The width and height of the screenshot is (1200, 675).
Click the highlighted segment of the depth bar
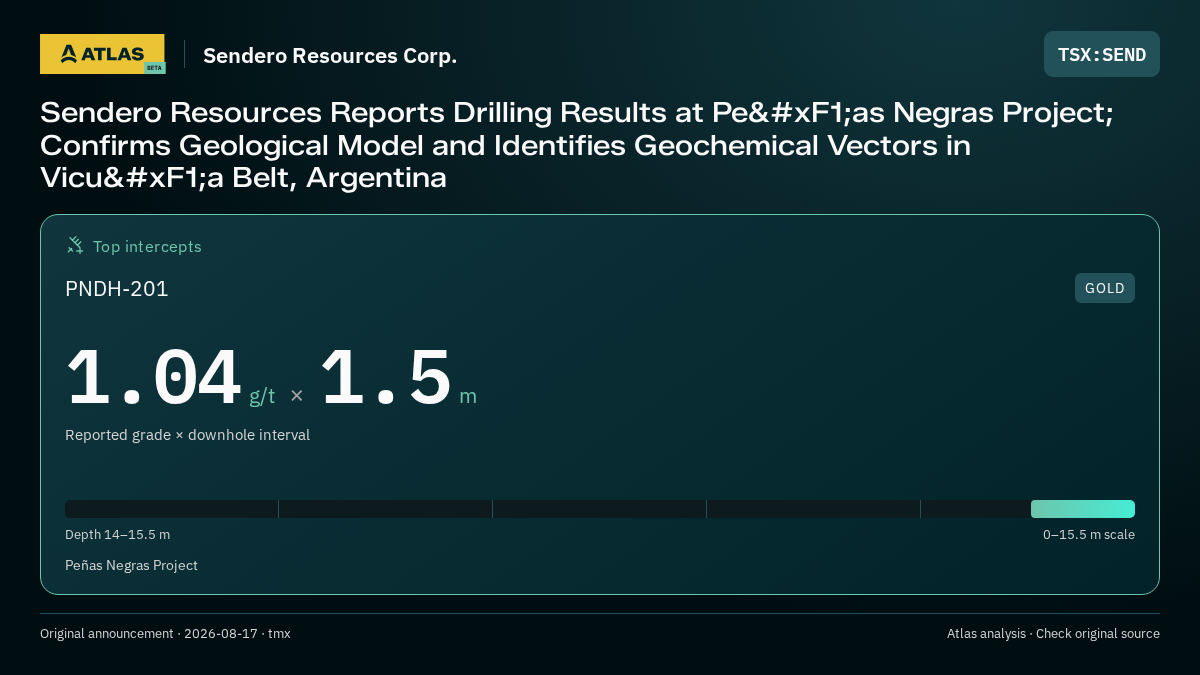pos(1083,509)
